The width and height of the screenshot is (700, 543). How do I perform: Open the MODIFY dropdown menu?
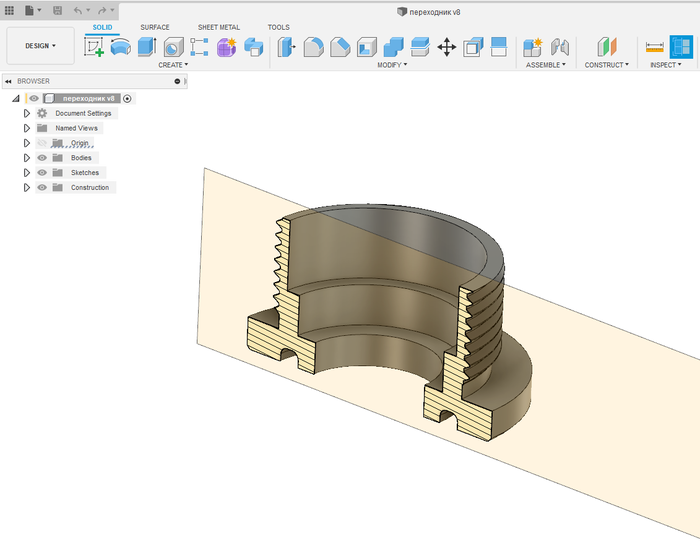392,65
